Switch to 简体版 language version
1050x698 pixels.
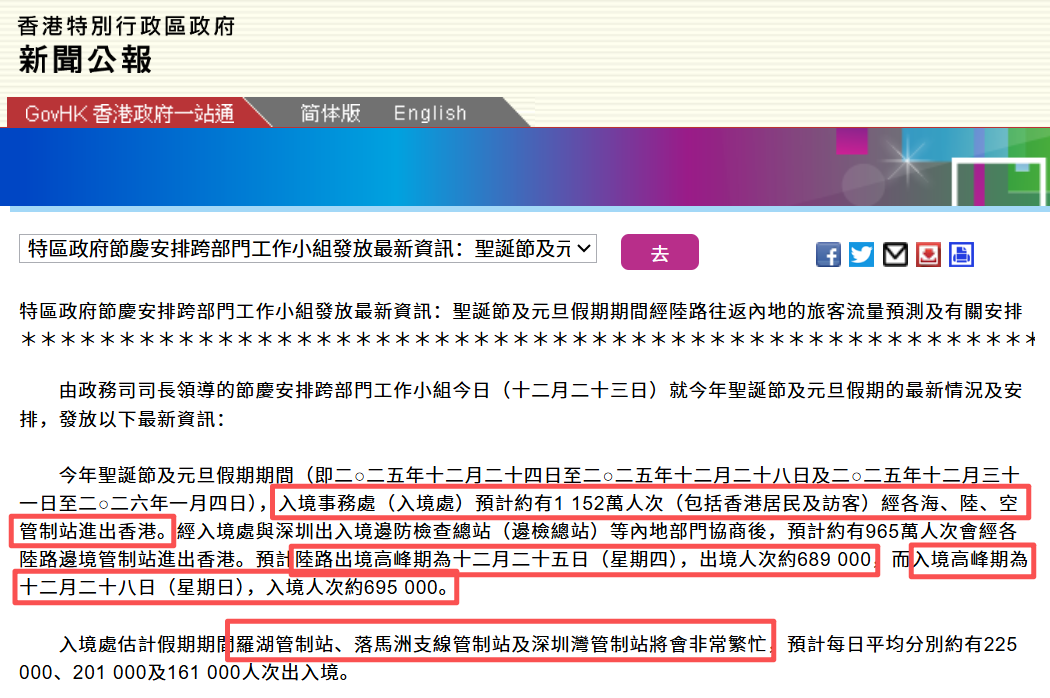click(330, 113)
